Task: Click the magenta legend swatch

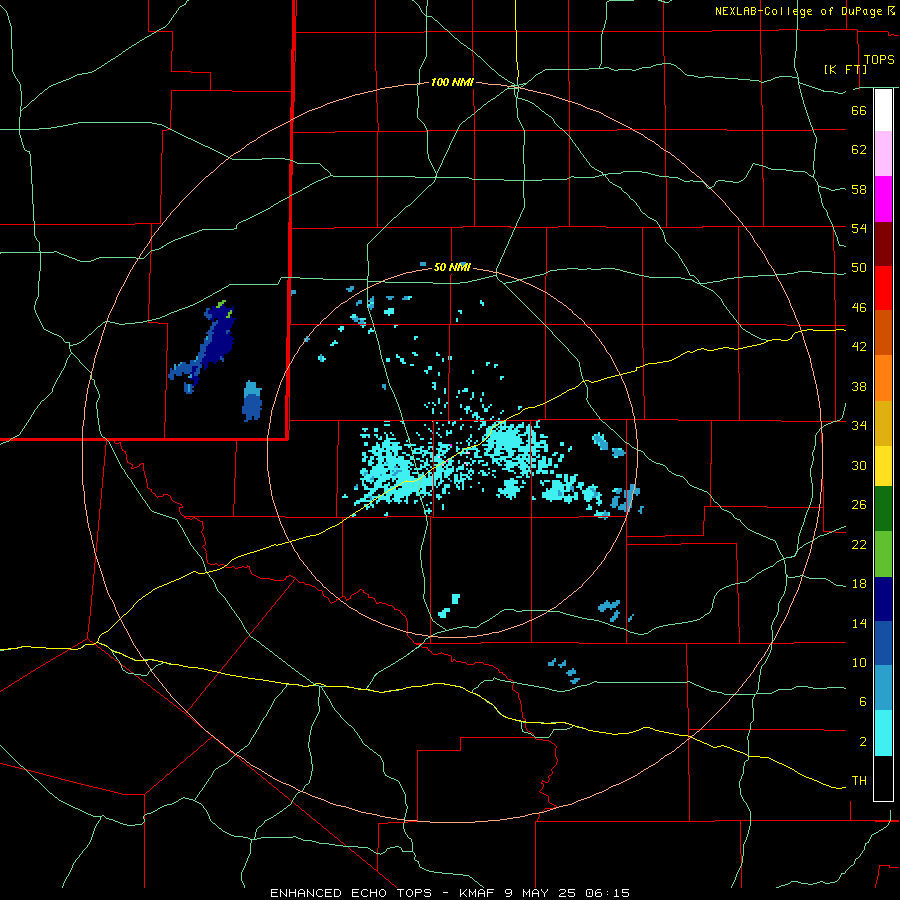Action: pos(883,199)
